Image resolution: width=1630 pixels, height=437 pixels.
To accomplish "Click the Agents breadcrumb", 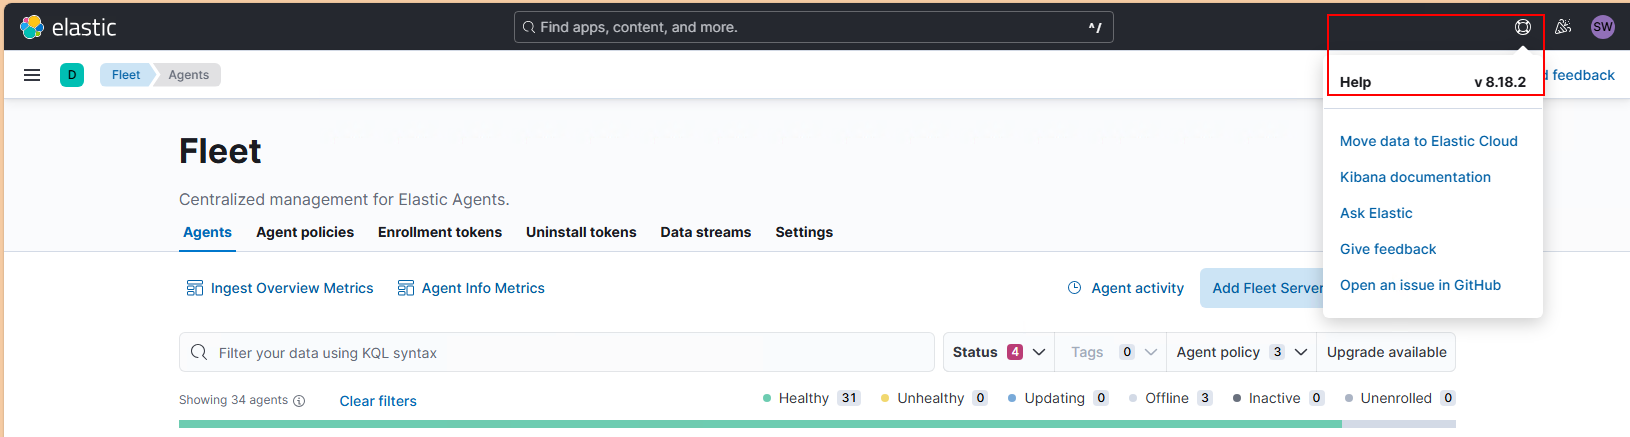I will [188, 75].
